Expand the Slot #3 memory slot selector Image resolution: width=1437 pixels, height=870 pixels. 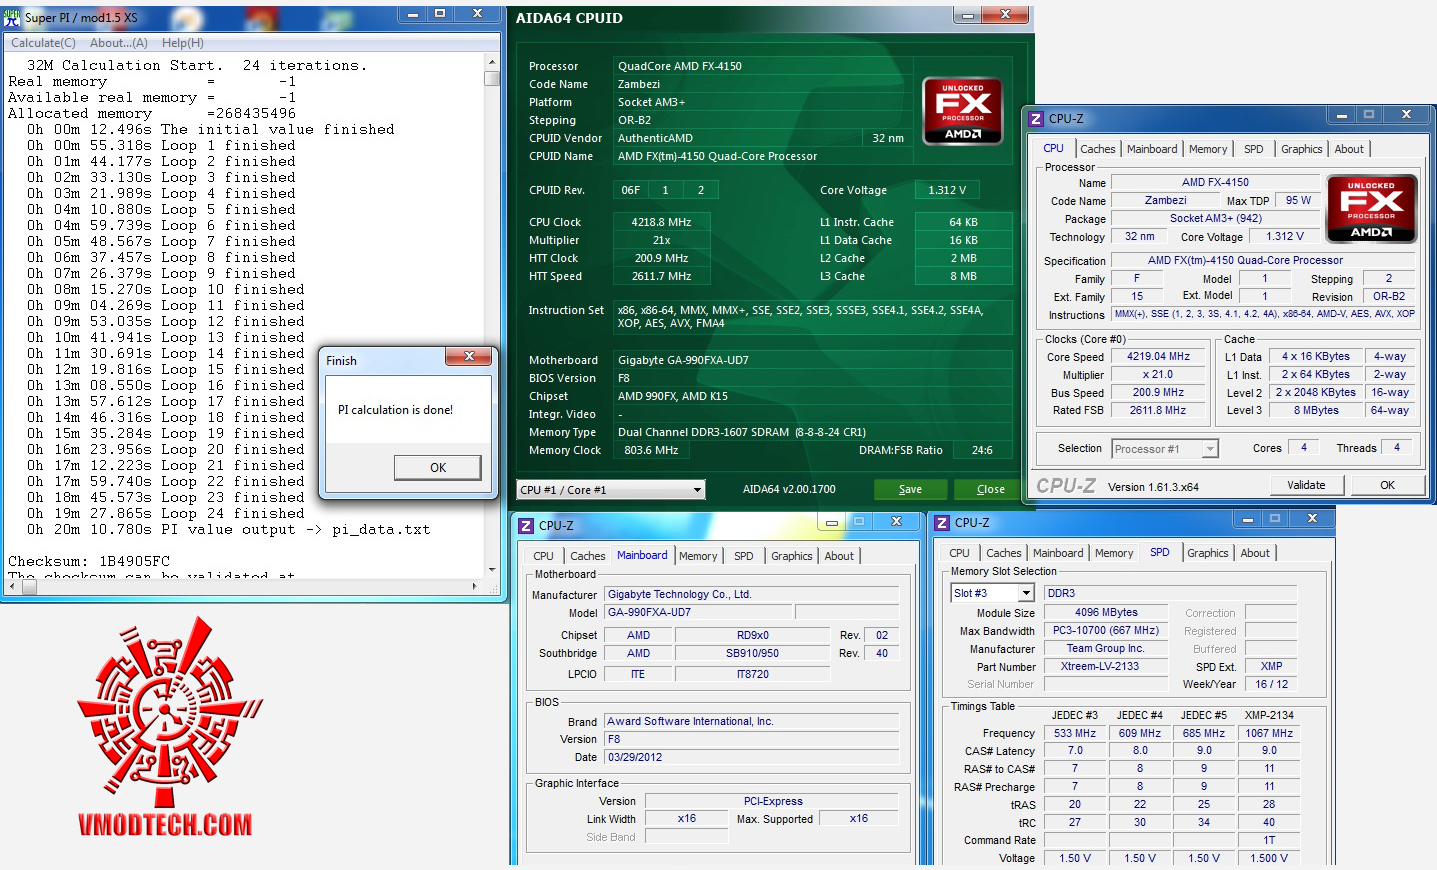pyautogui.click(x=992, y=593)
